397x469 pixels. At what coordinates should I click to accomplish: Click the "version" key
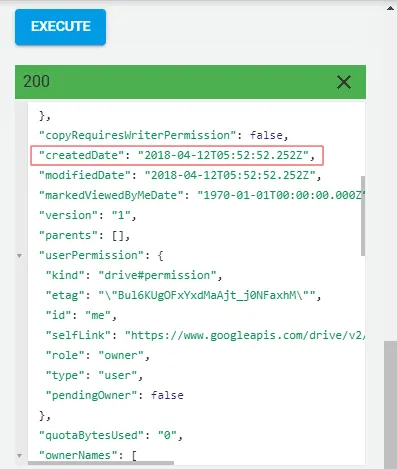(x=68, y=215)
